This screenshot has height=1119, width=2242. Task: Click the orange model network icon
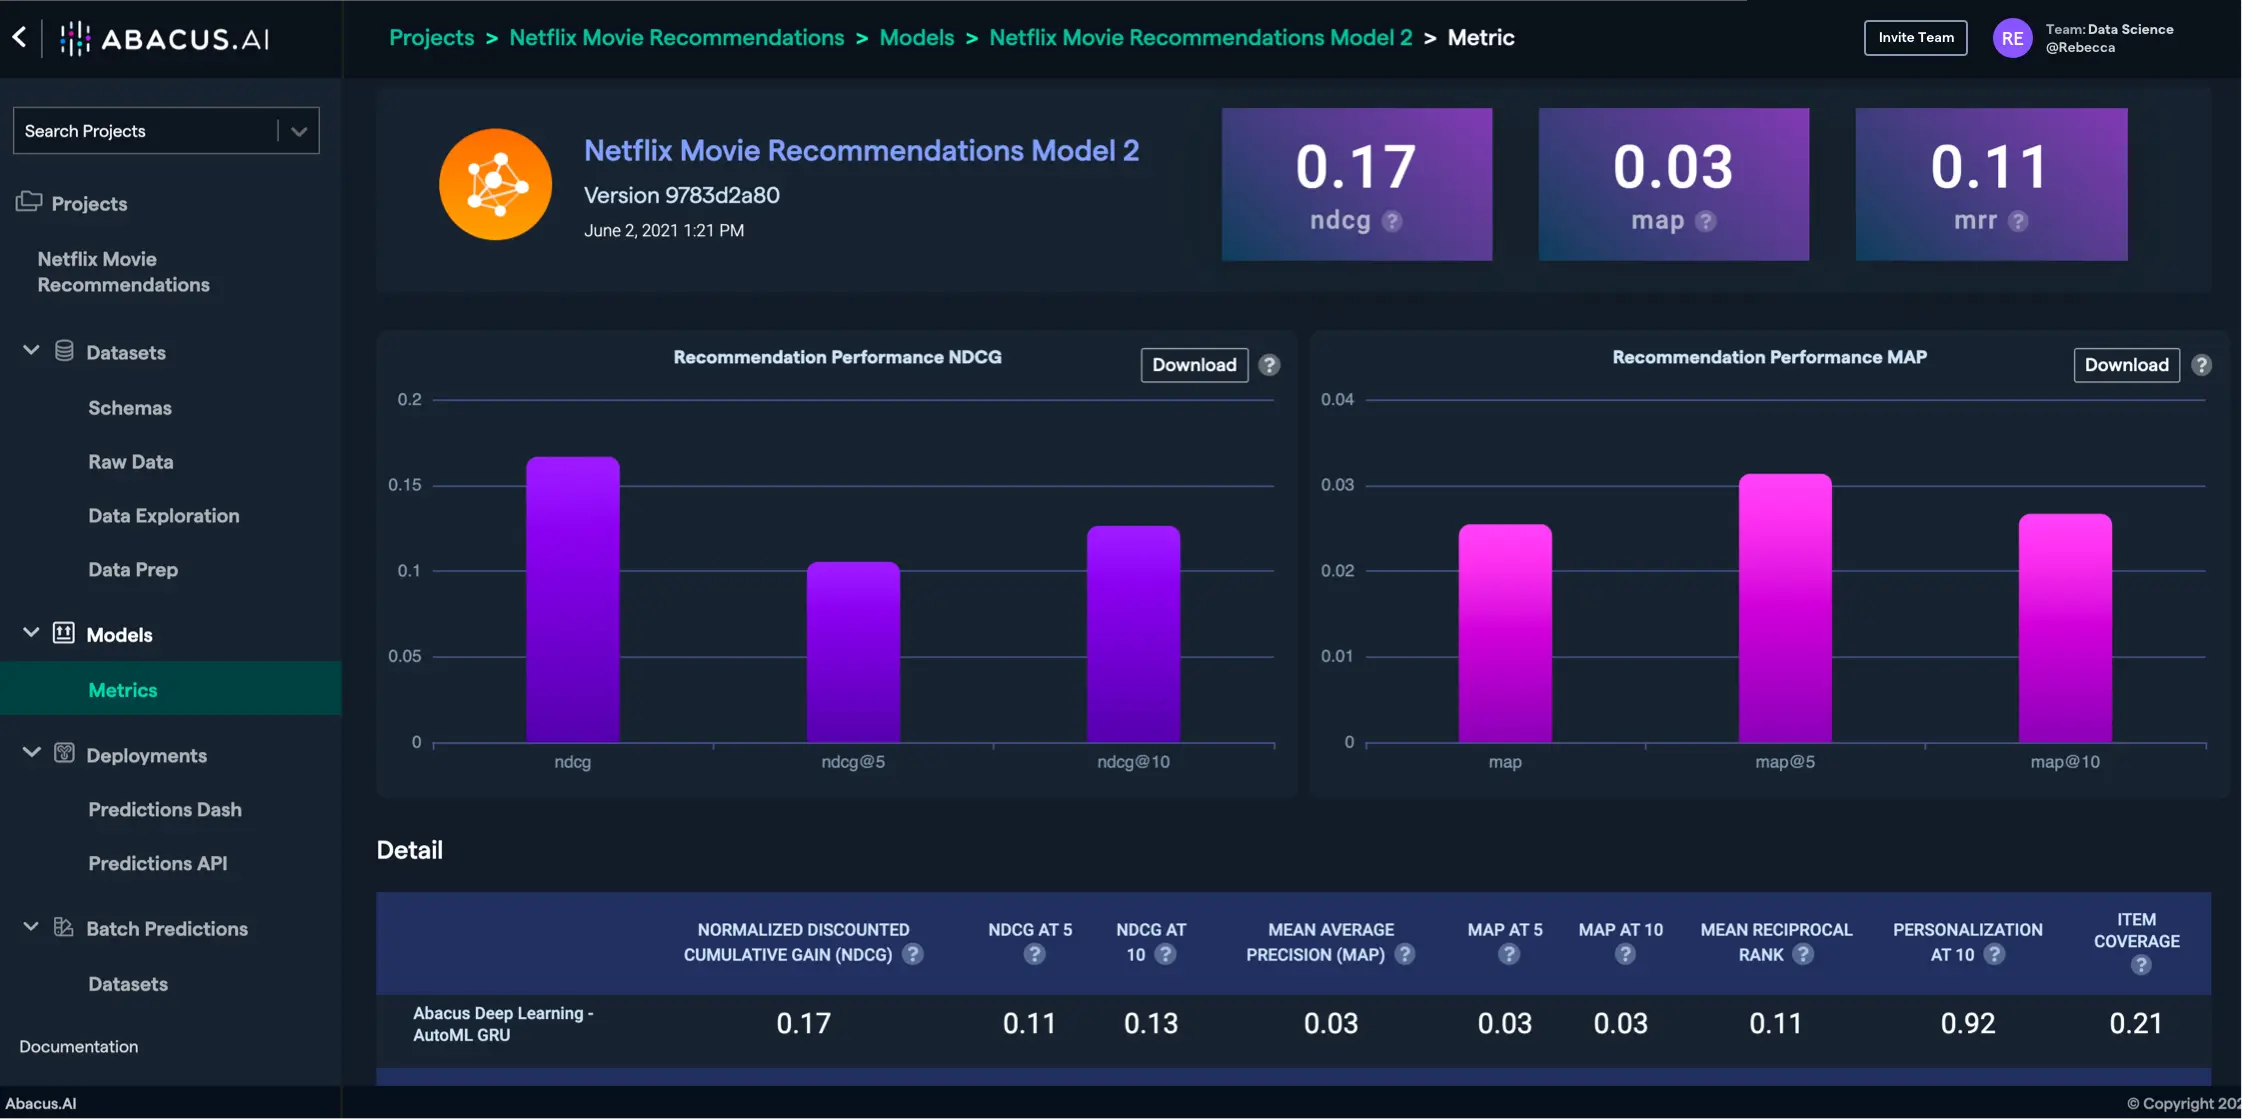point(495,184)
